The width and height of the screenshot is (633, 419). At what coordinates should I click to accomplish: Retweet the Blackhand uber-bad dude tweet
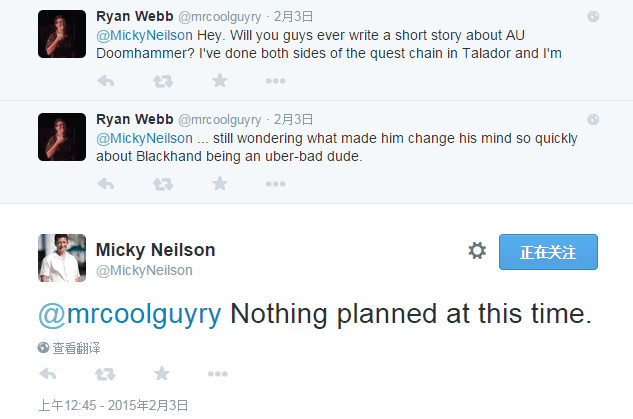click(x=162, y=184)
